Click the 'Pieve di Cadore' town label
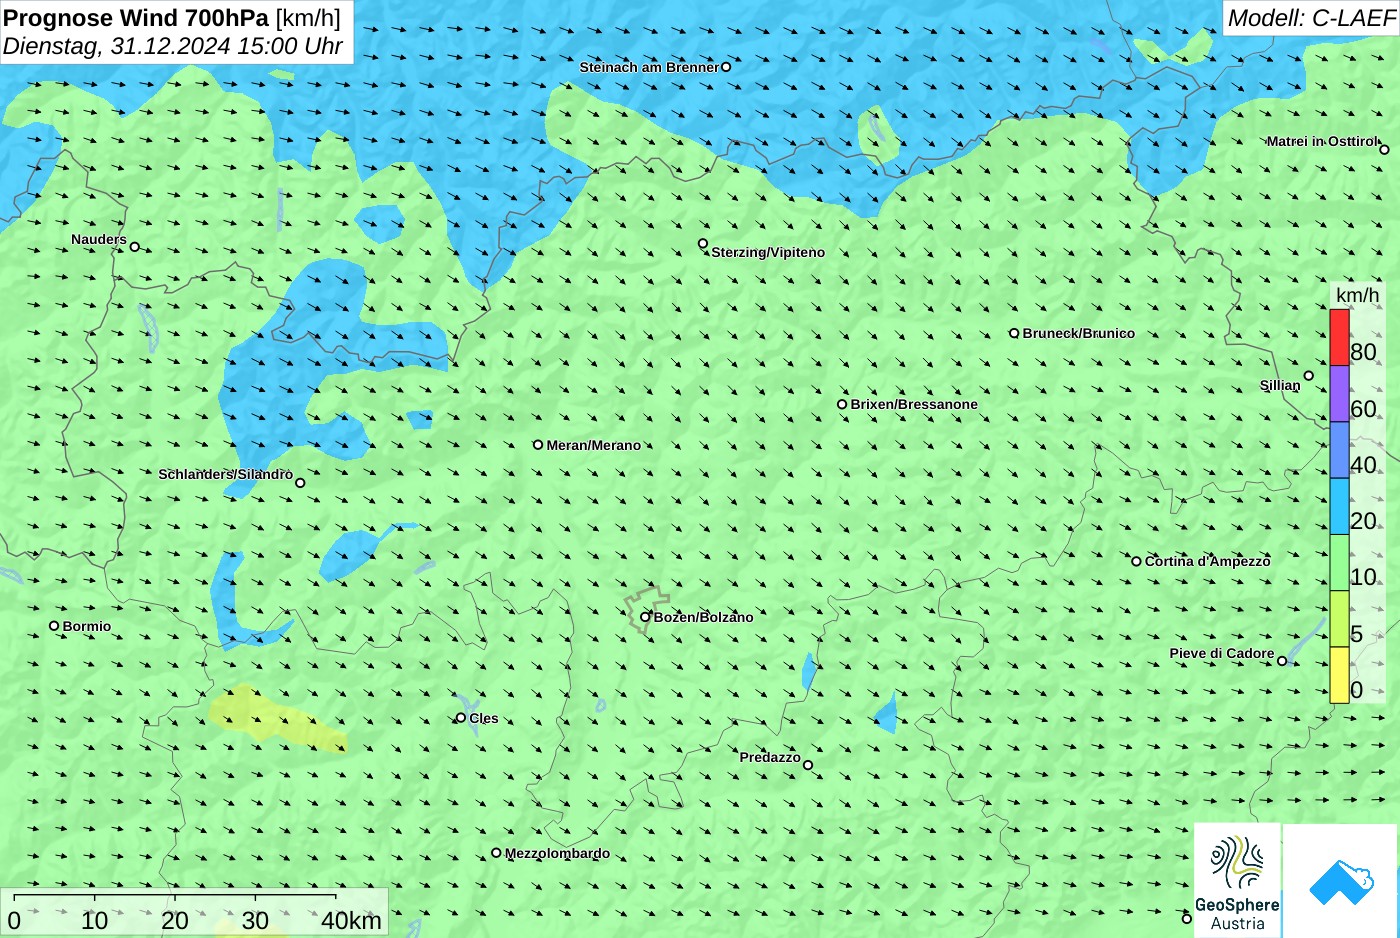Image resolution: width=1400 pixels, height=938 pixels. pos(1222,653)
